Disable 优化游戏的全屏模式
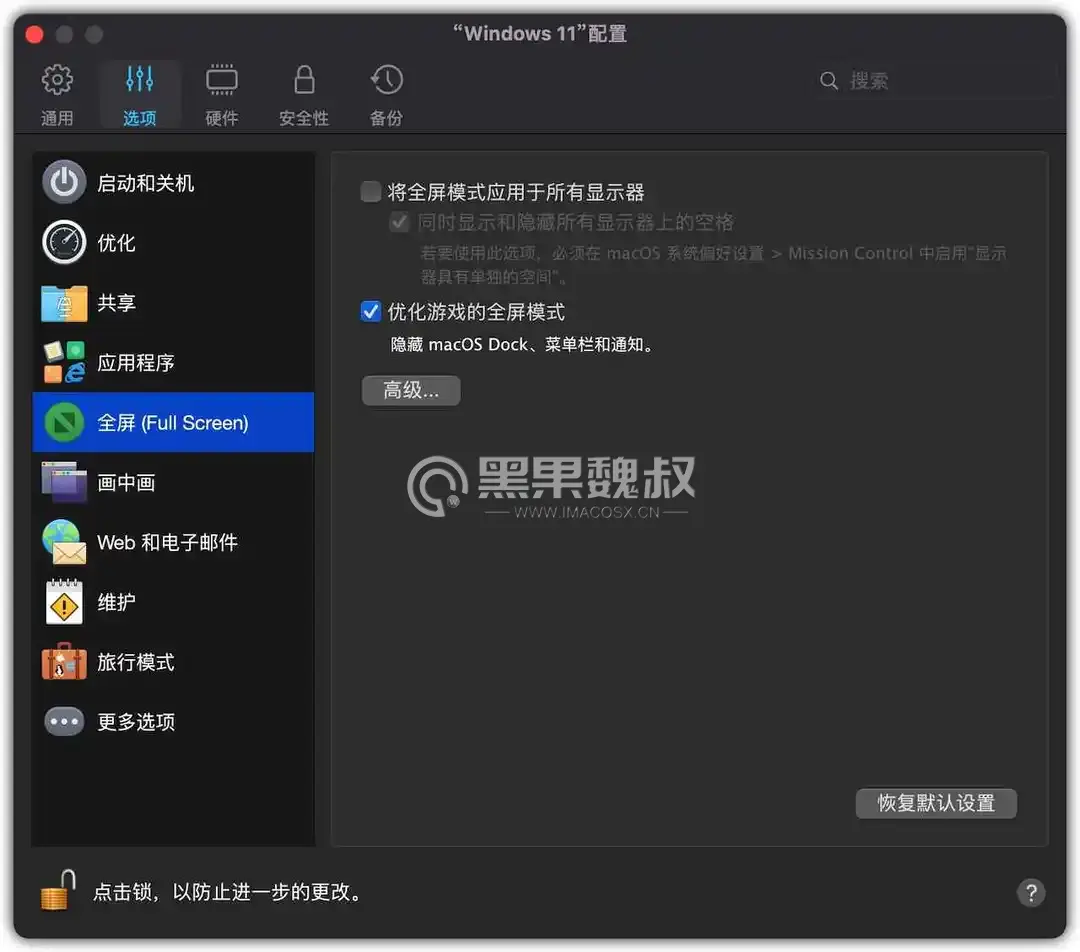Viewport: 1080px width, 952px height. click(x=370, y=311)
